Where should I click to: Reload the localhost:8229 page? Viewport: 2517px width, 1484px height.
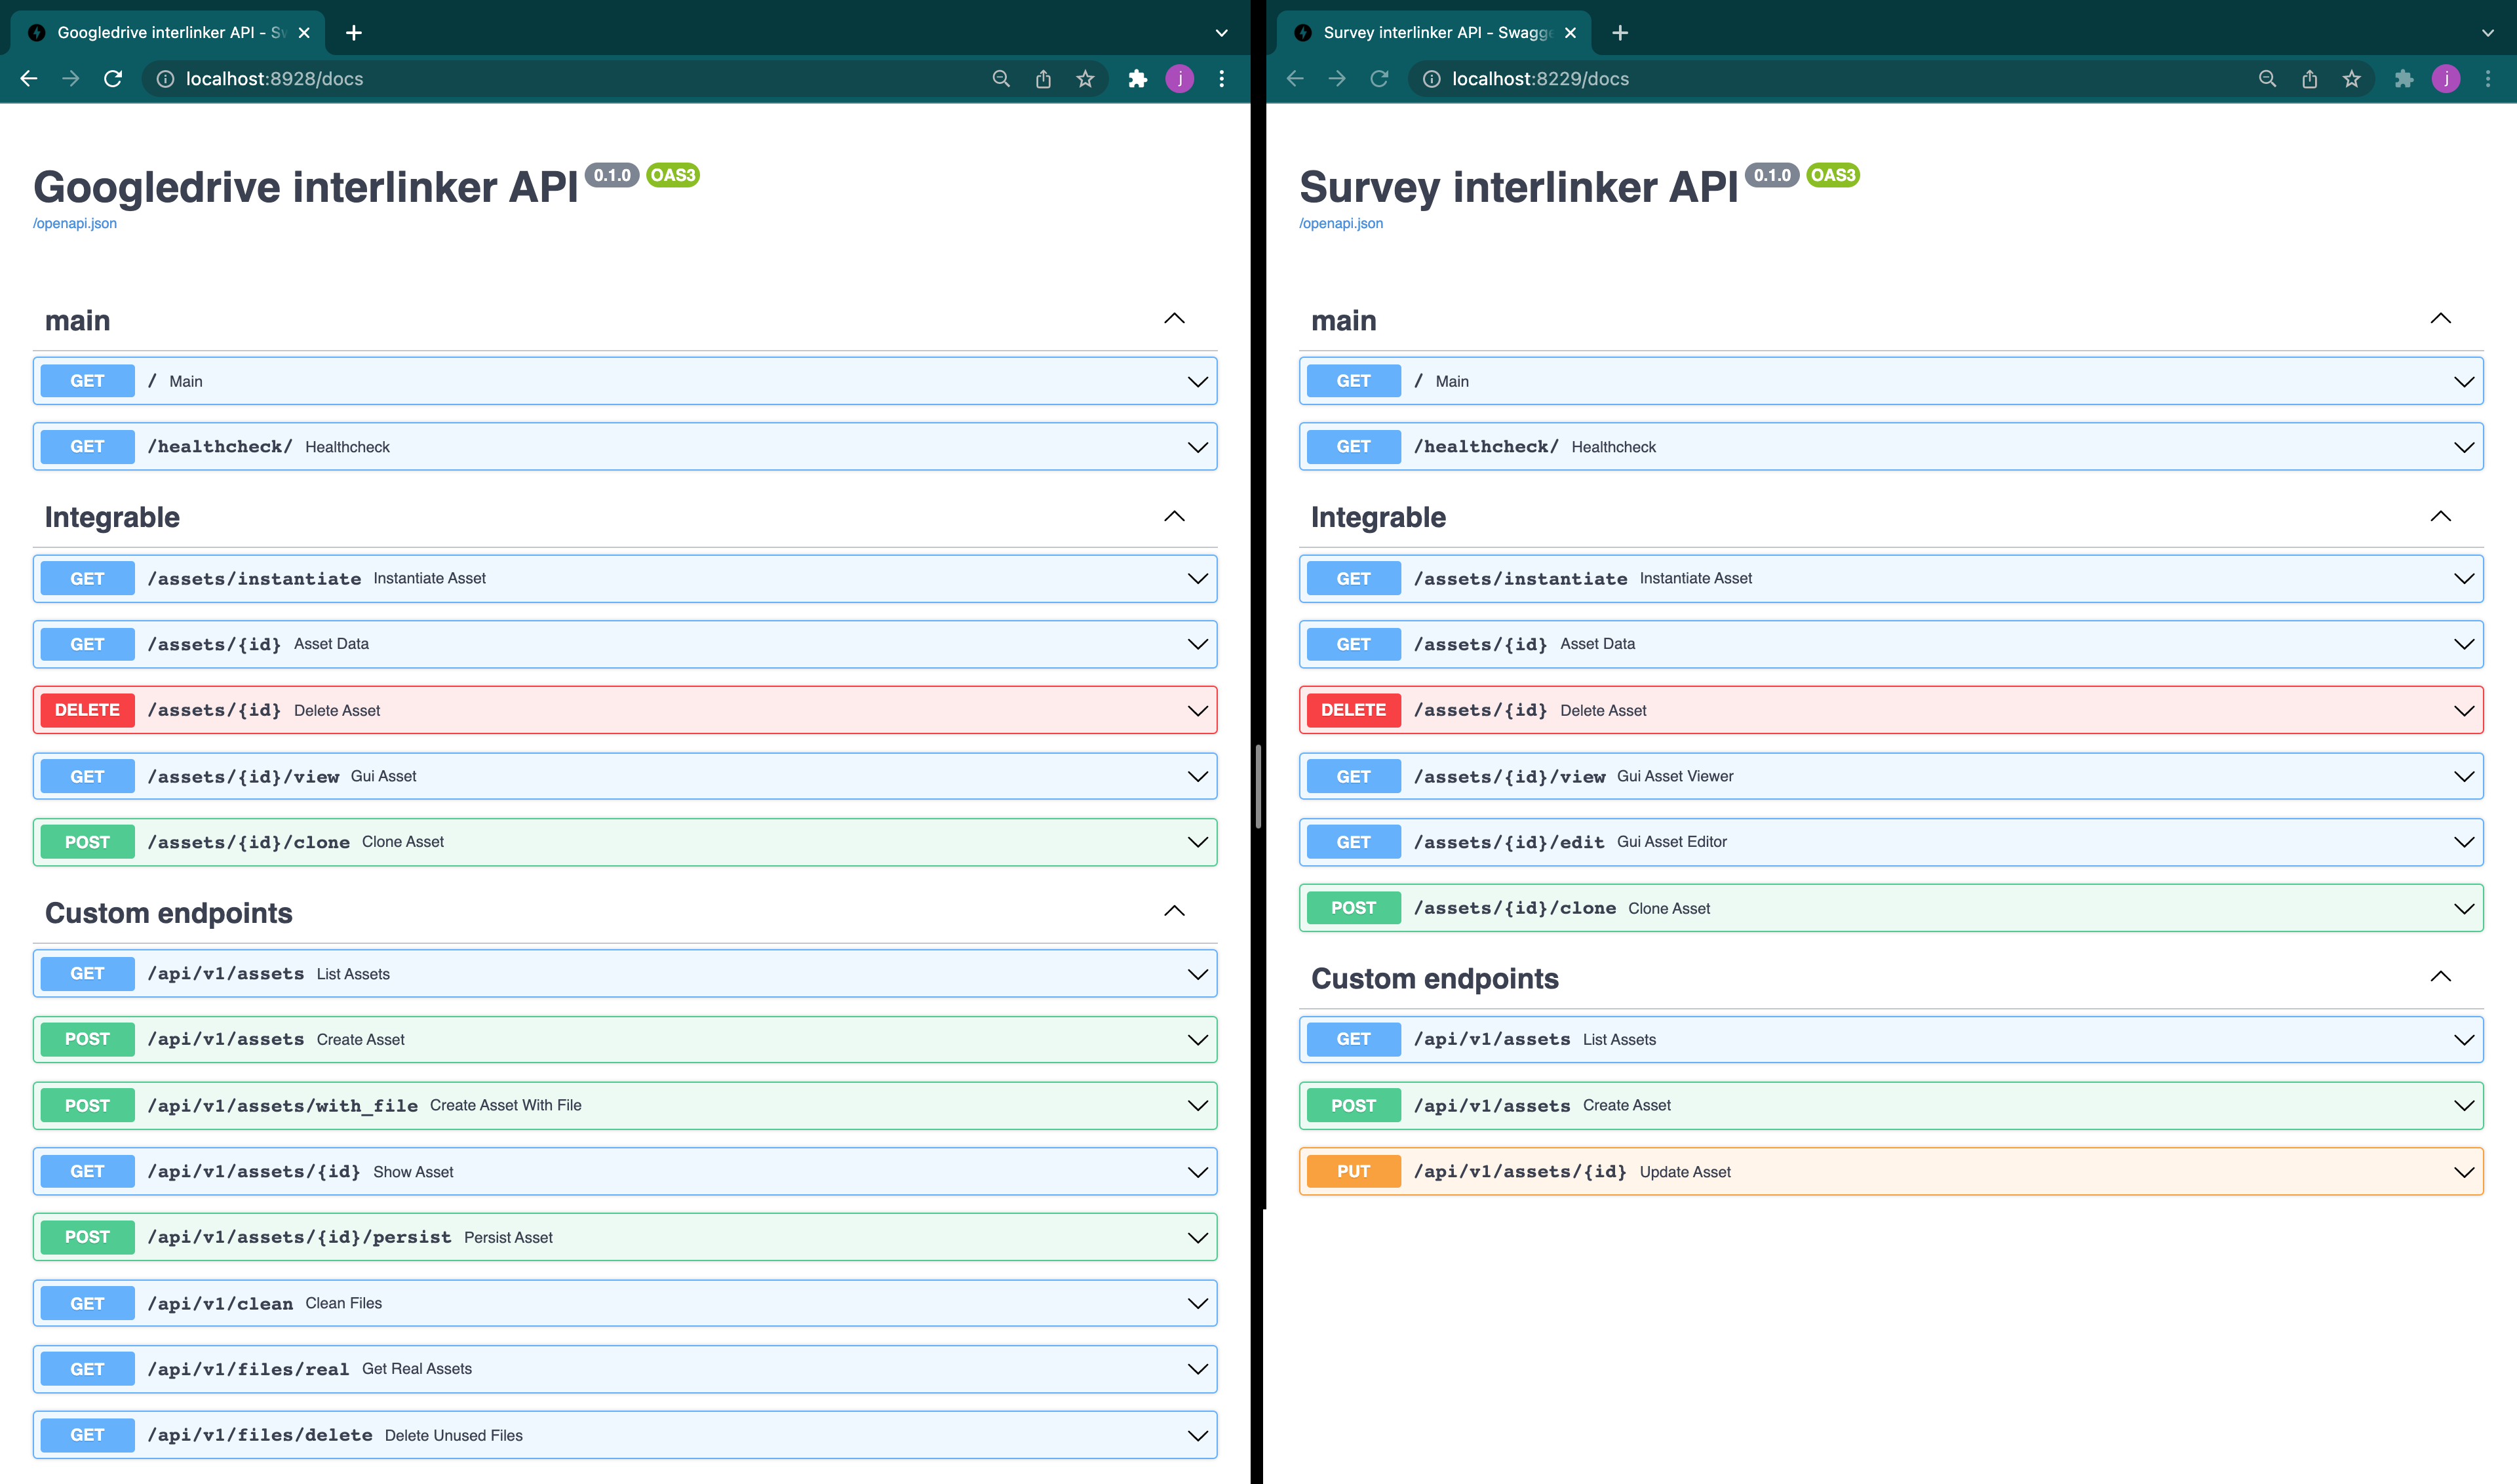[x=1379, y=79]
